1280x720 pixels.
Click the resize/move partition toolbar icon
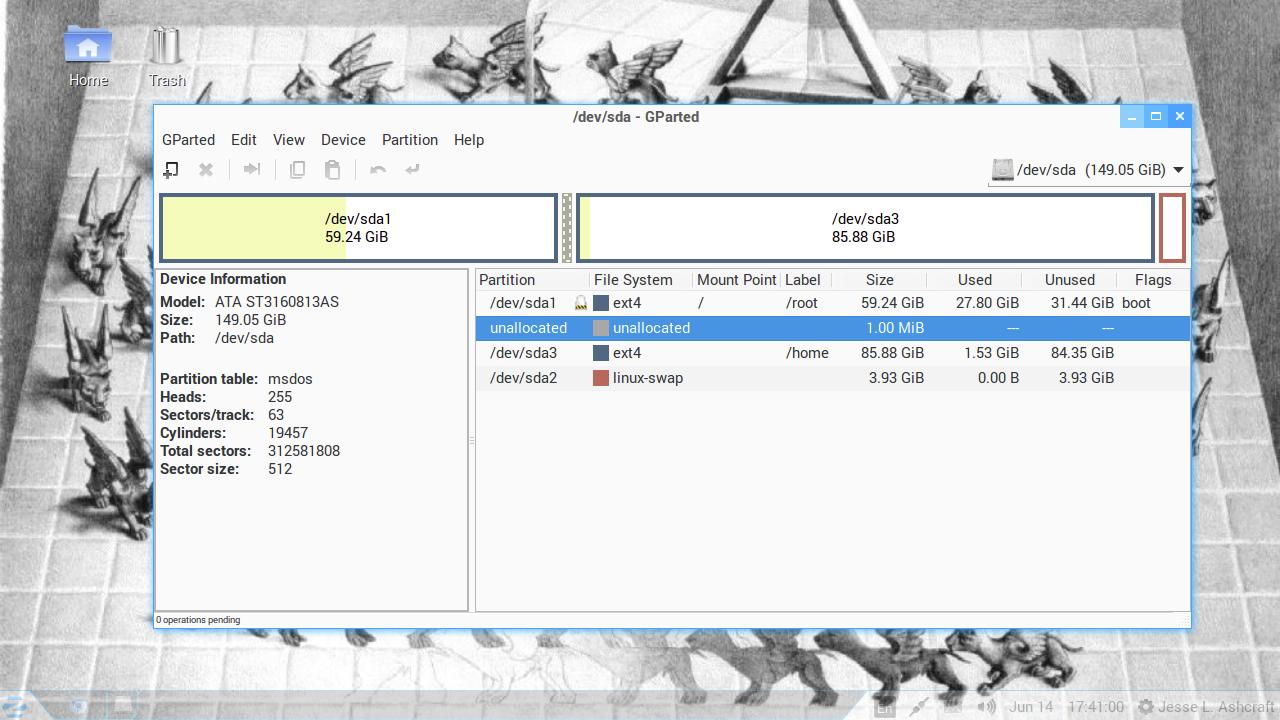tap(252, 170)
